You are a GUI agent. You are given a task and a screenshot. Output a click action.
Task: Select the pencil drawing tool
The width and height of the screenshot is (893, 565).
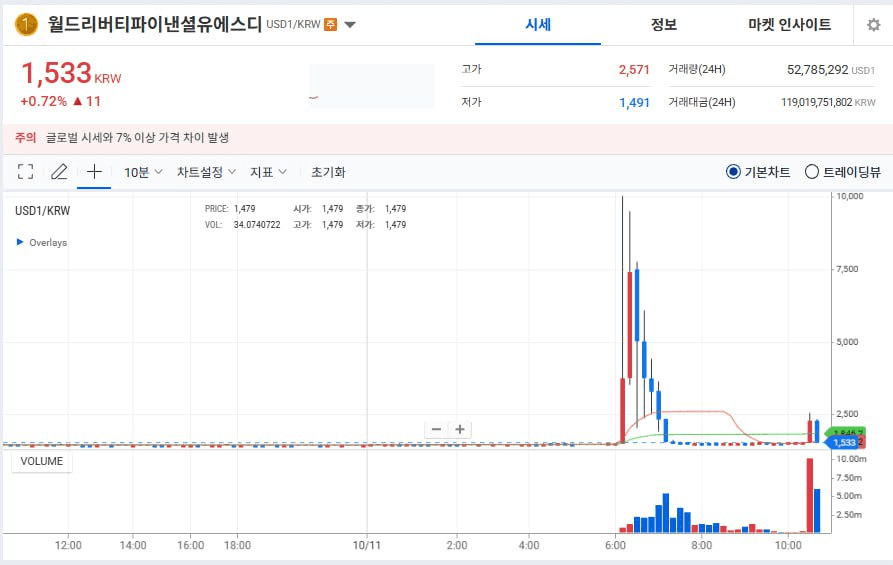59,172
